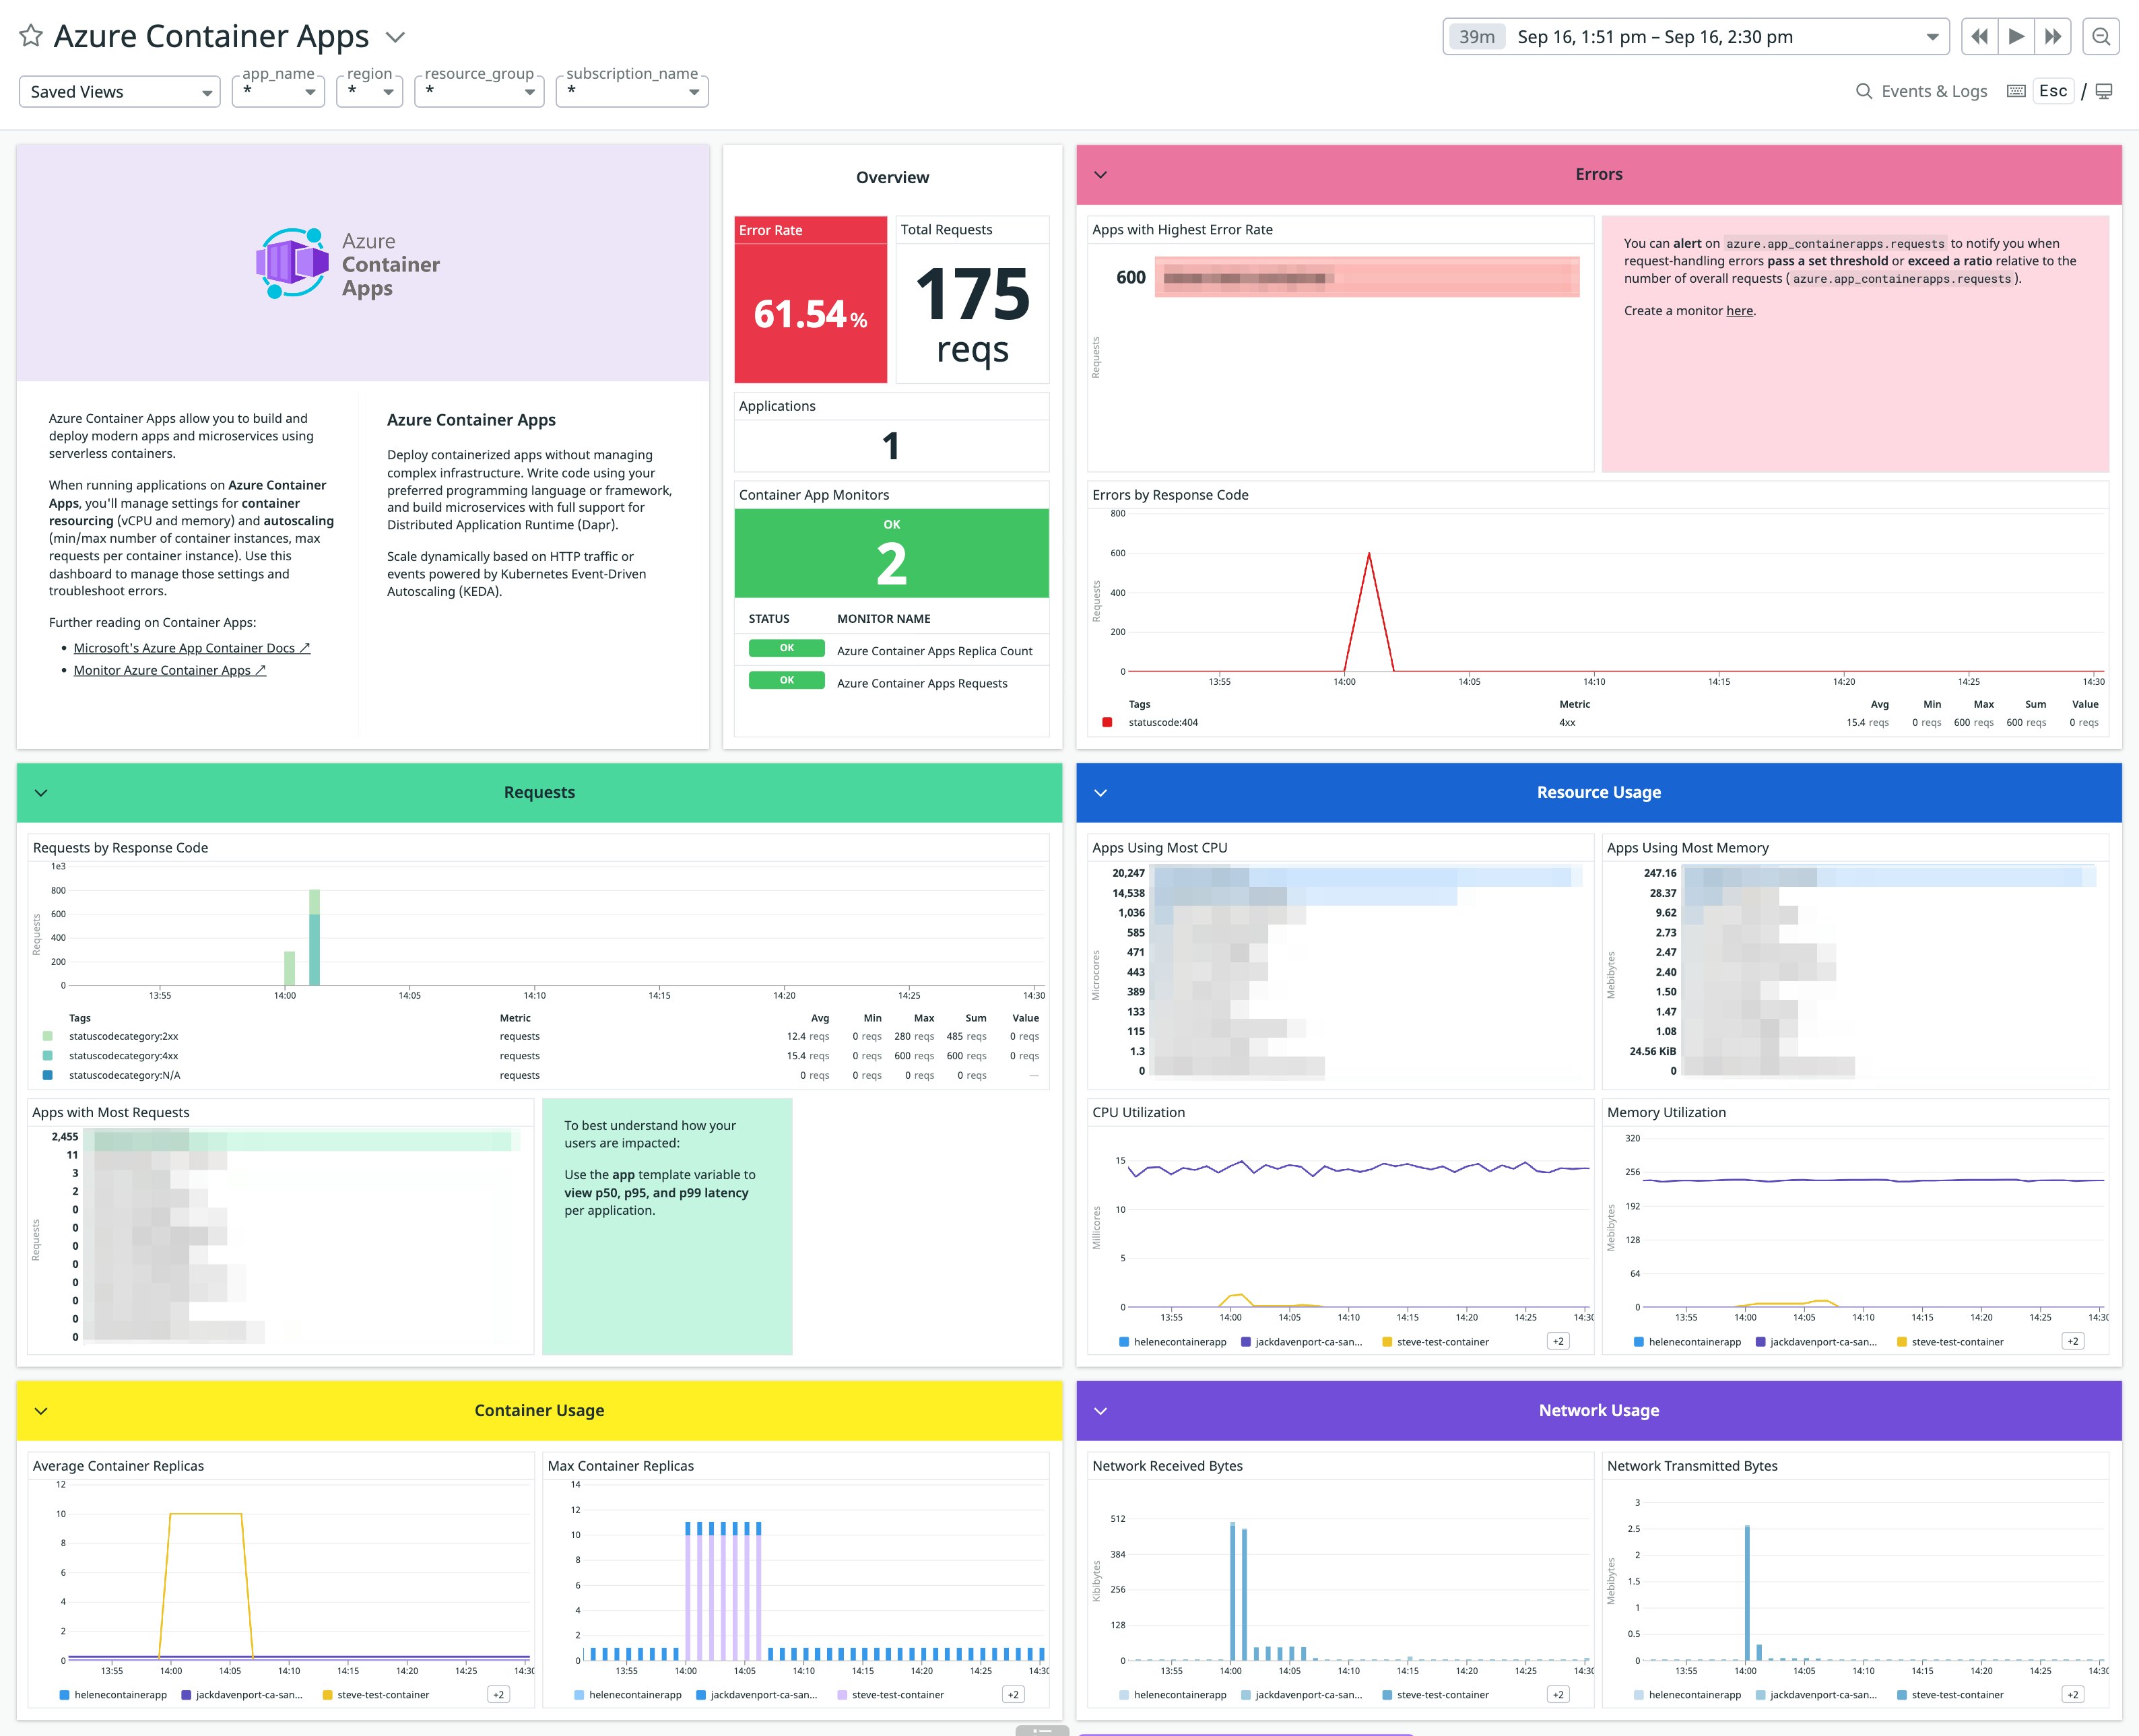Viewport: 2139px width, 1736px height.
Task: Click the time range field showing Sep 16 times
Action: coord(1655,36)
